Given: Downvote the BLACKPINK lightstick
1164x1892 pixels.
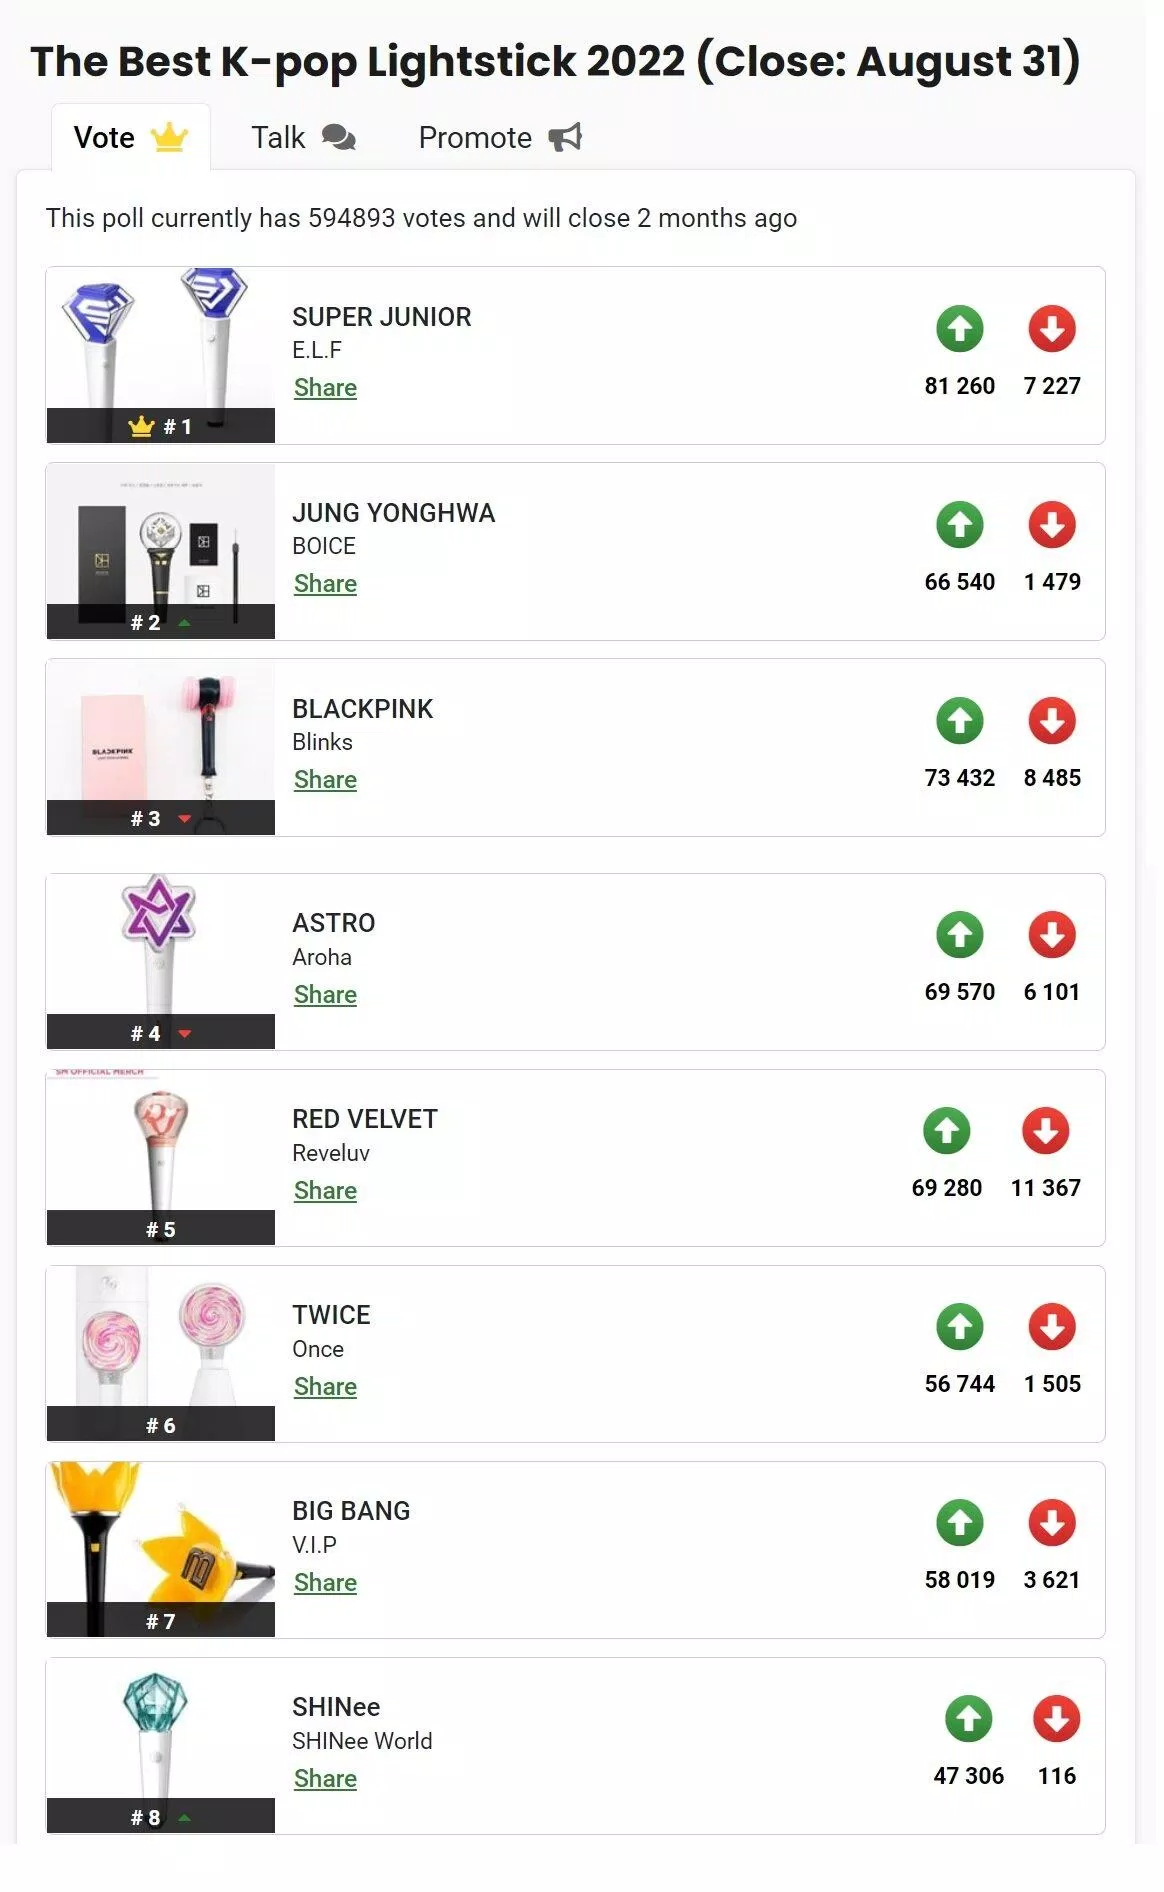Looking at the screenshot, I should click(x=1052, y=722).
